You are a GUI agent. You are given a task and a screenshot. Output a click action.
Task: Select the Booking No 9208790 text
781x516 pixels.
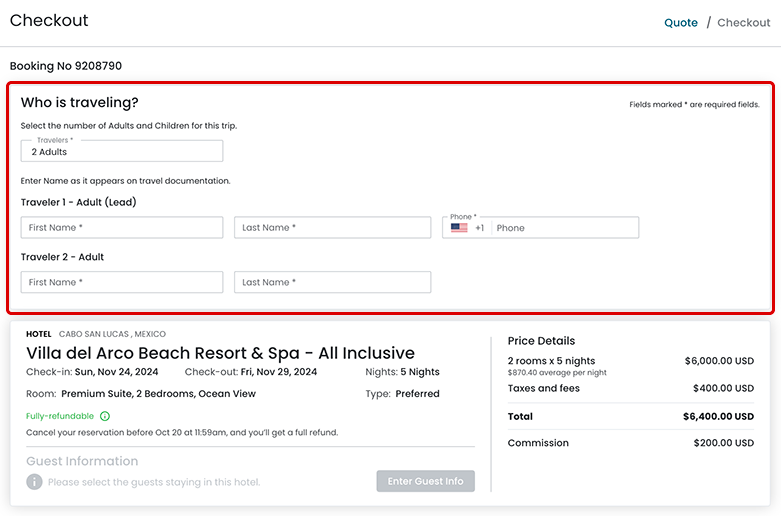66,66
